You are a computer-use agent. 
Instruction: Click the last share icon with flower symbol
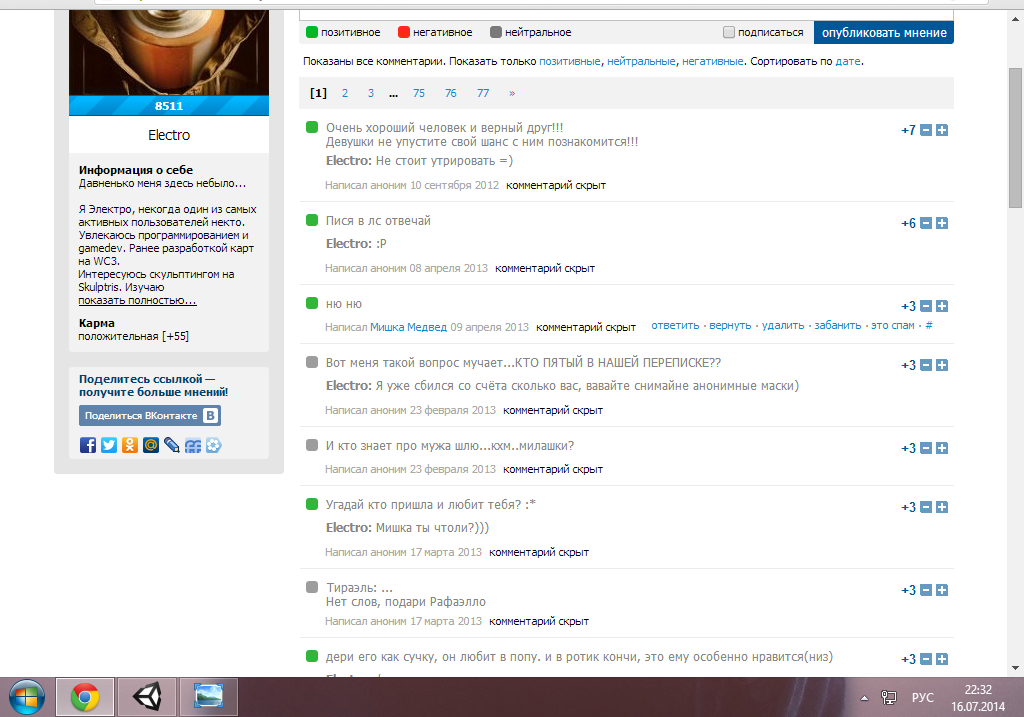[x=214, y=445]
